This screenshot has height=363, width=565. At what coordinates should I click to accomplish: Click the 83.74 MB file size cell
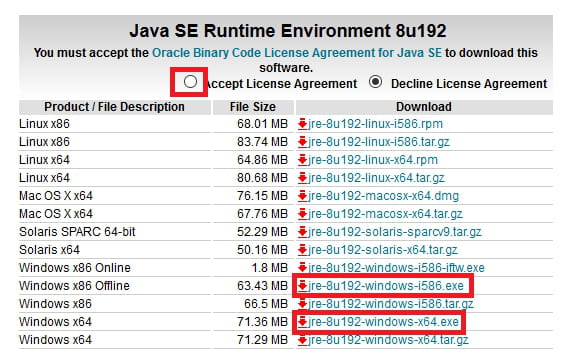262,142
